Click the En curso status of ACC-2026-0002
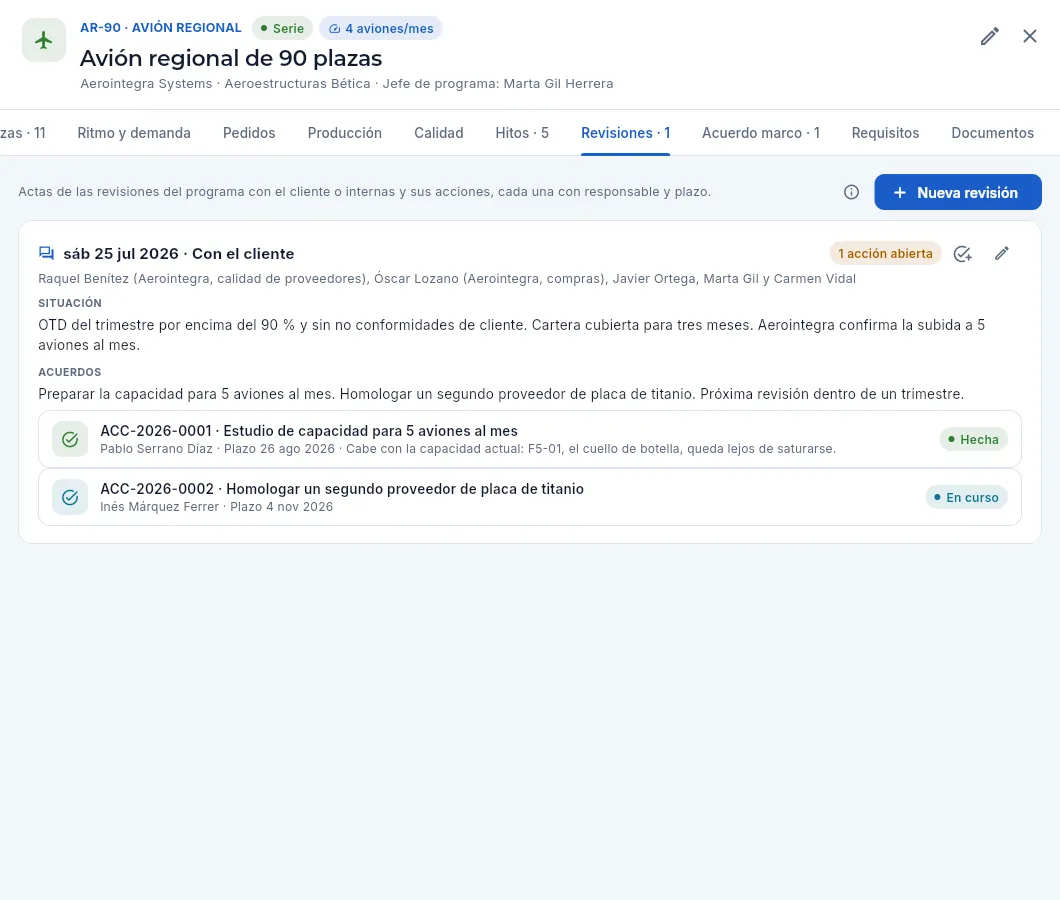 tap(966, 498)
